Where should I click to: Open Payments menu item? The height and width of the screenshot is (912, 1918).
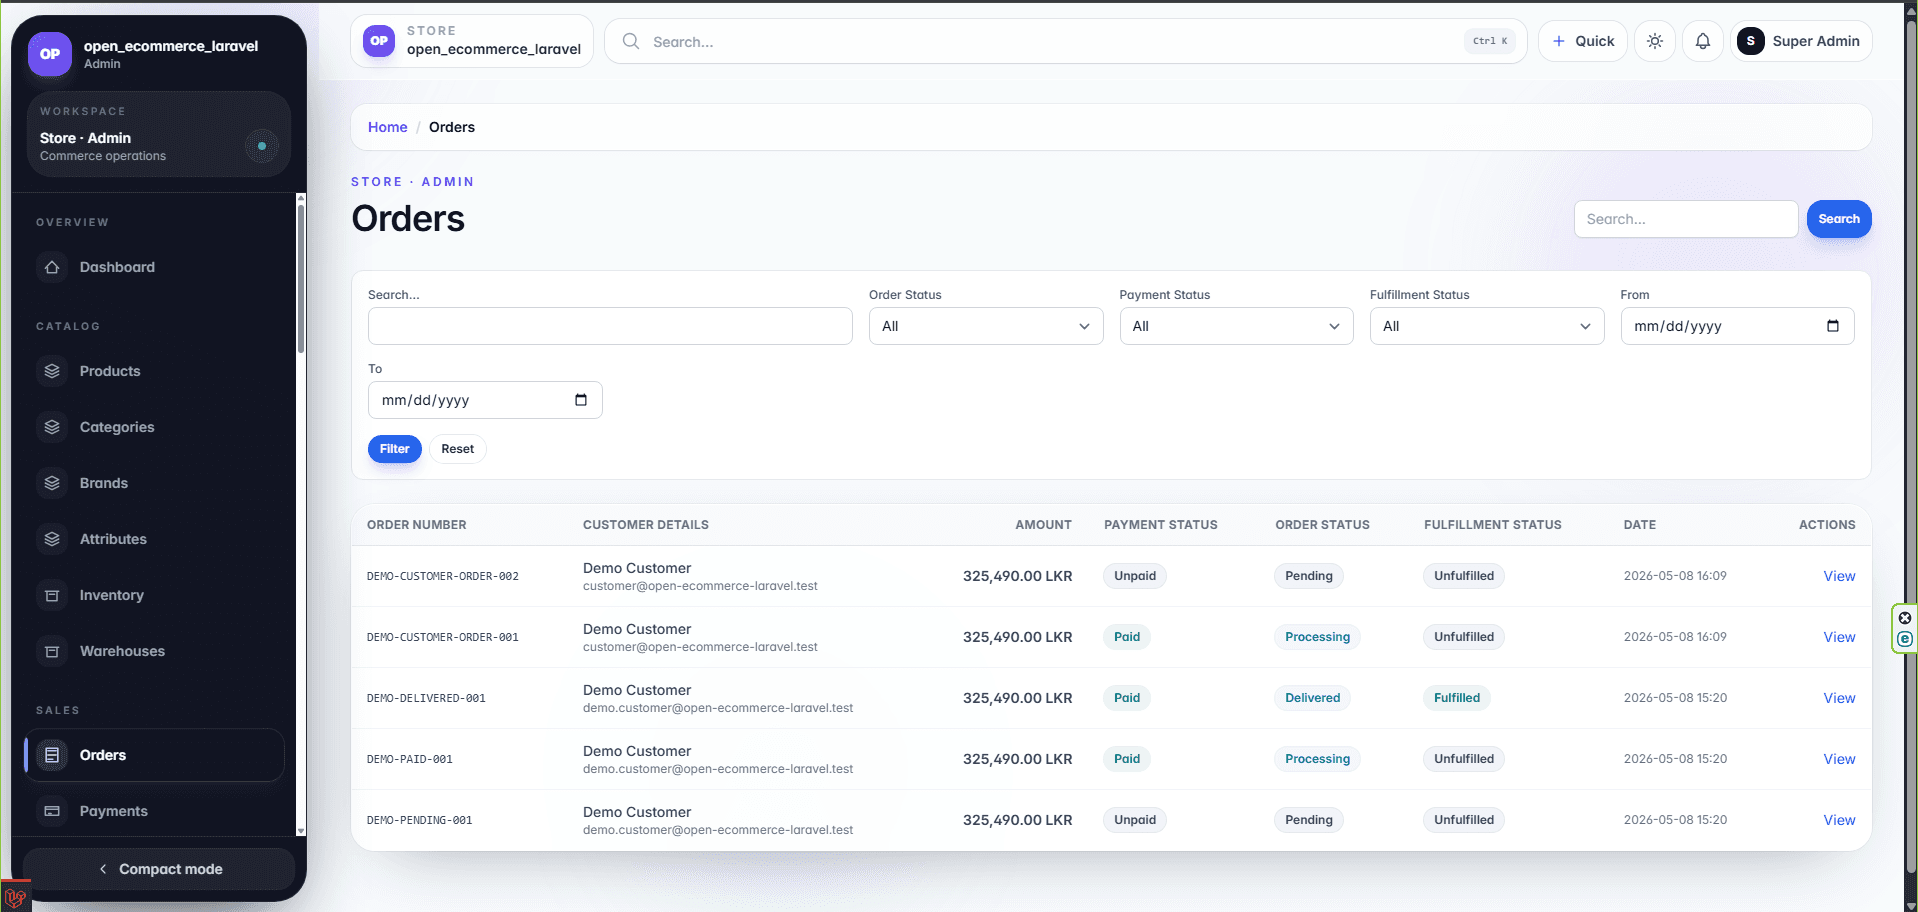(x=154, y=811)
